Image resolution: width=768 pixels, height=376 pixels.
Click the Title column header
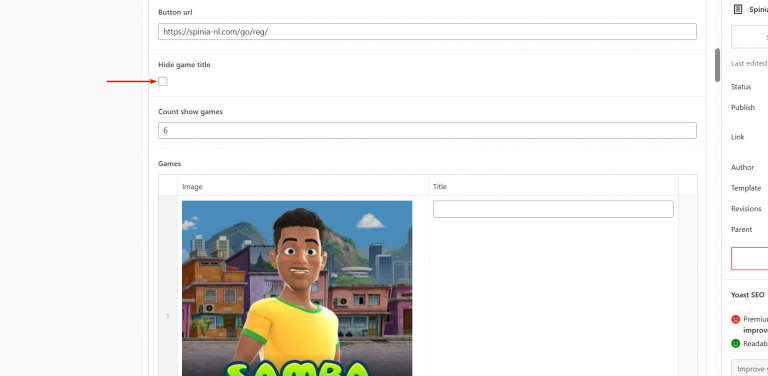(440, 187)
